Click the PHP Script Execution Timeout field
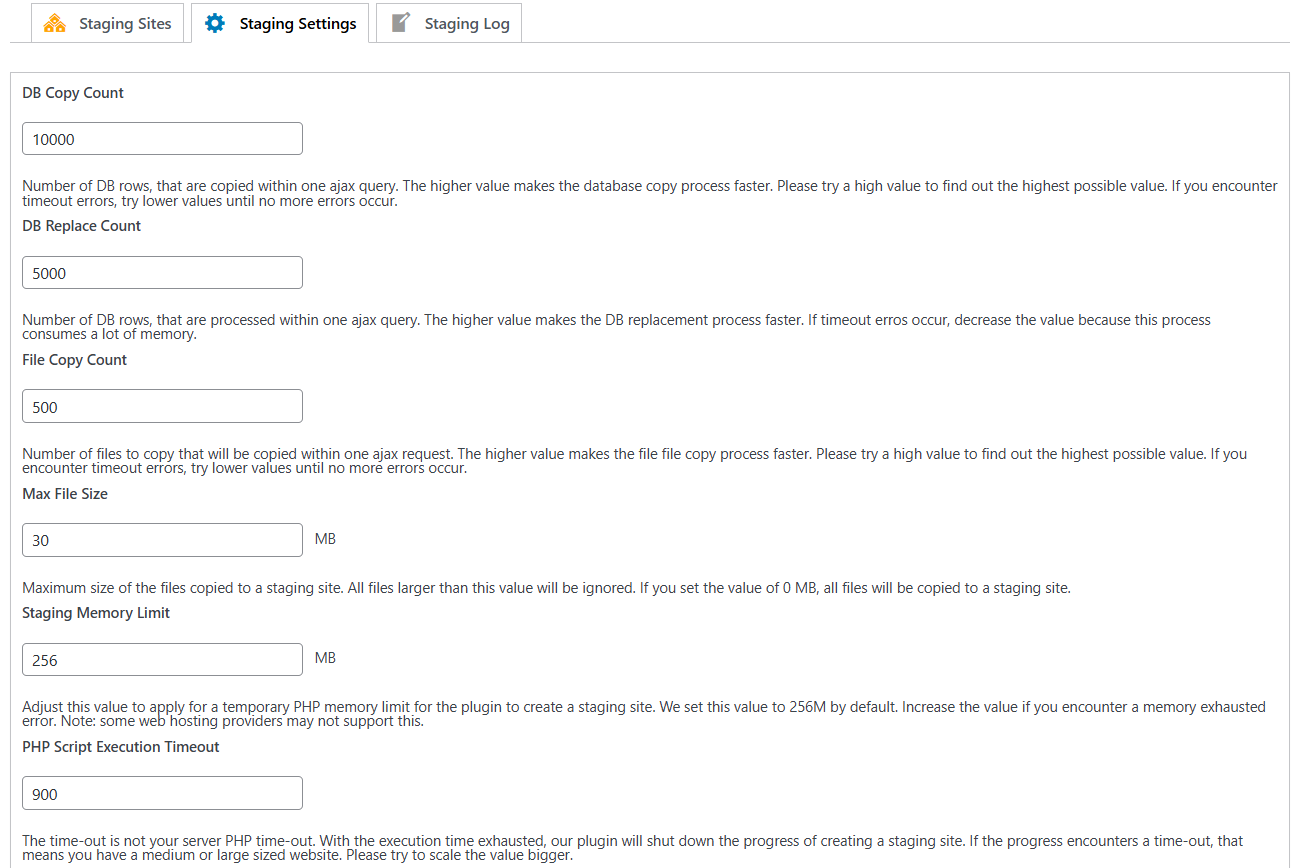This screenshot has width=1301, height=868. tap(162, 793)
